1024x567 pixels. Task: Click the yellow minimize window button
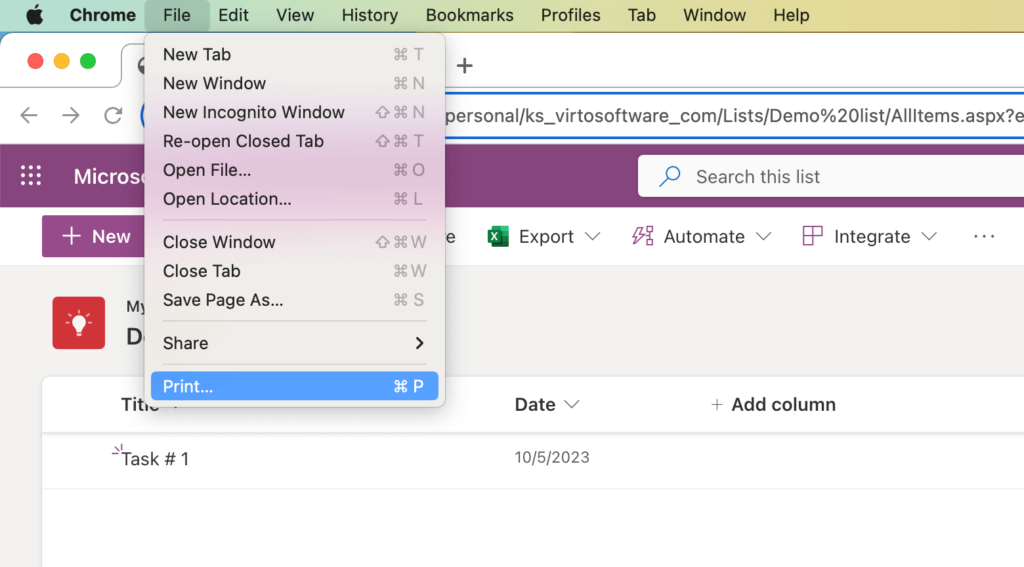[61, 61]
